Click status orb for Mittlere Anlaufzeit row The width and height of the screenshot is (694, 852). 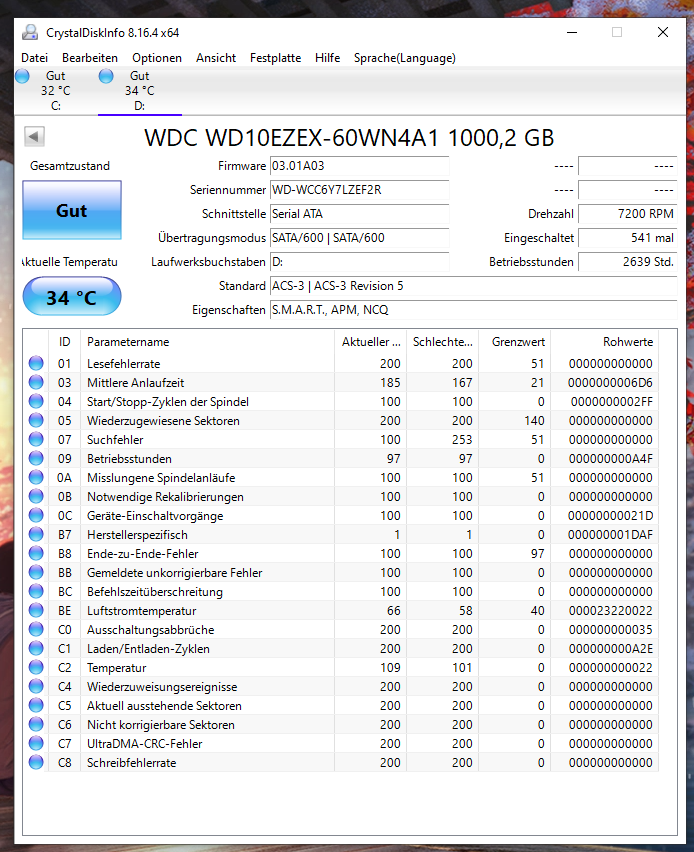pos(36,382)
